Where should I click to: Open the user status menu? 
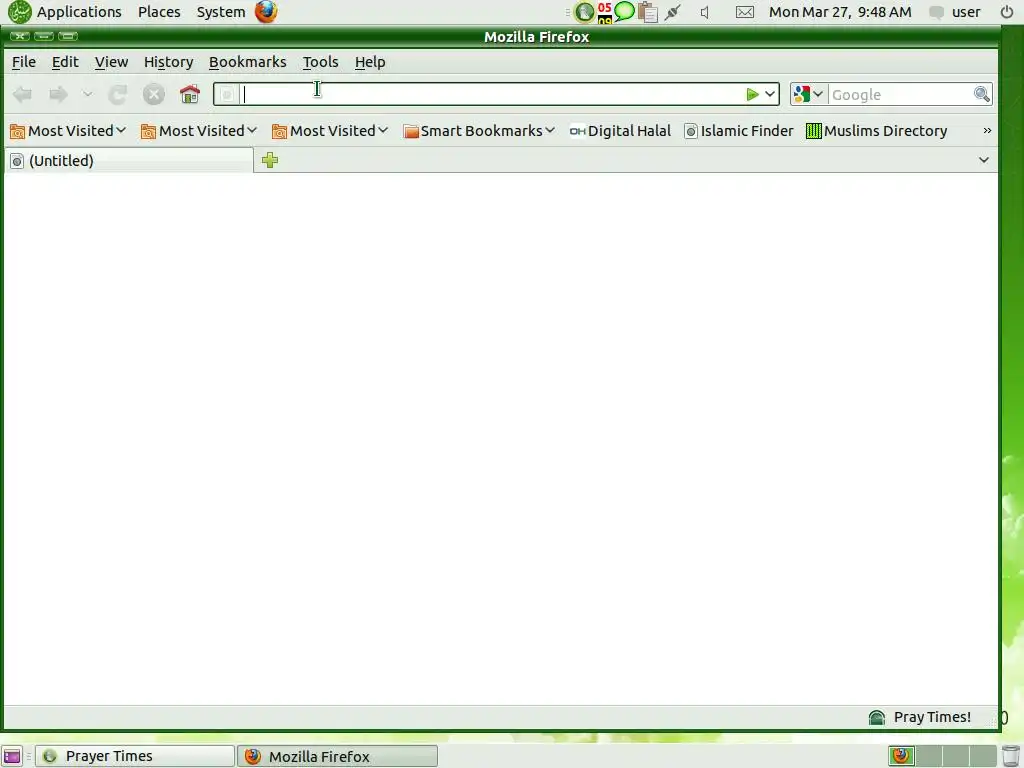955,12
